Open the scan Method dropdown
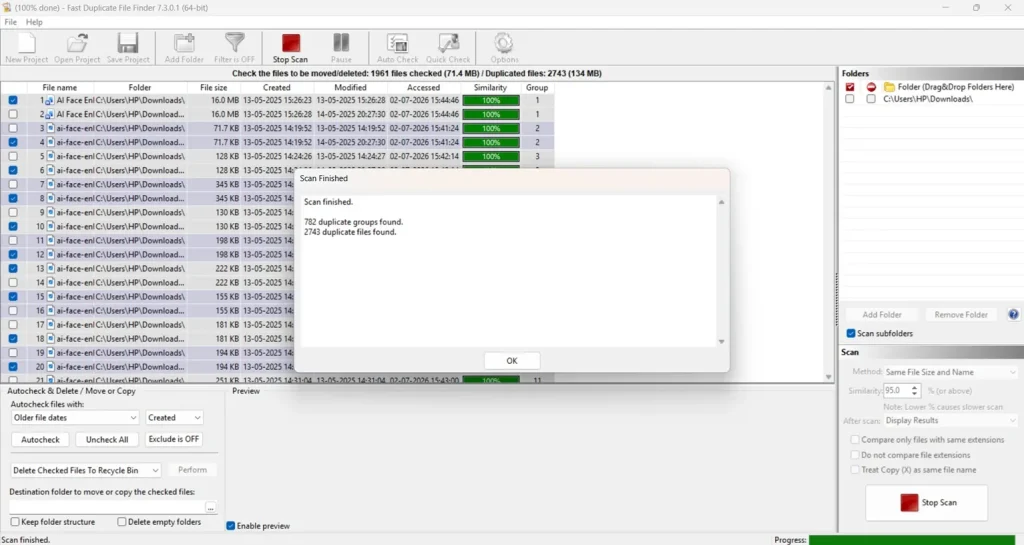 (x=950, y=372)
